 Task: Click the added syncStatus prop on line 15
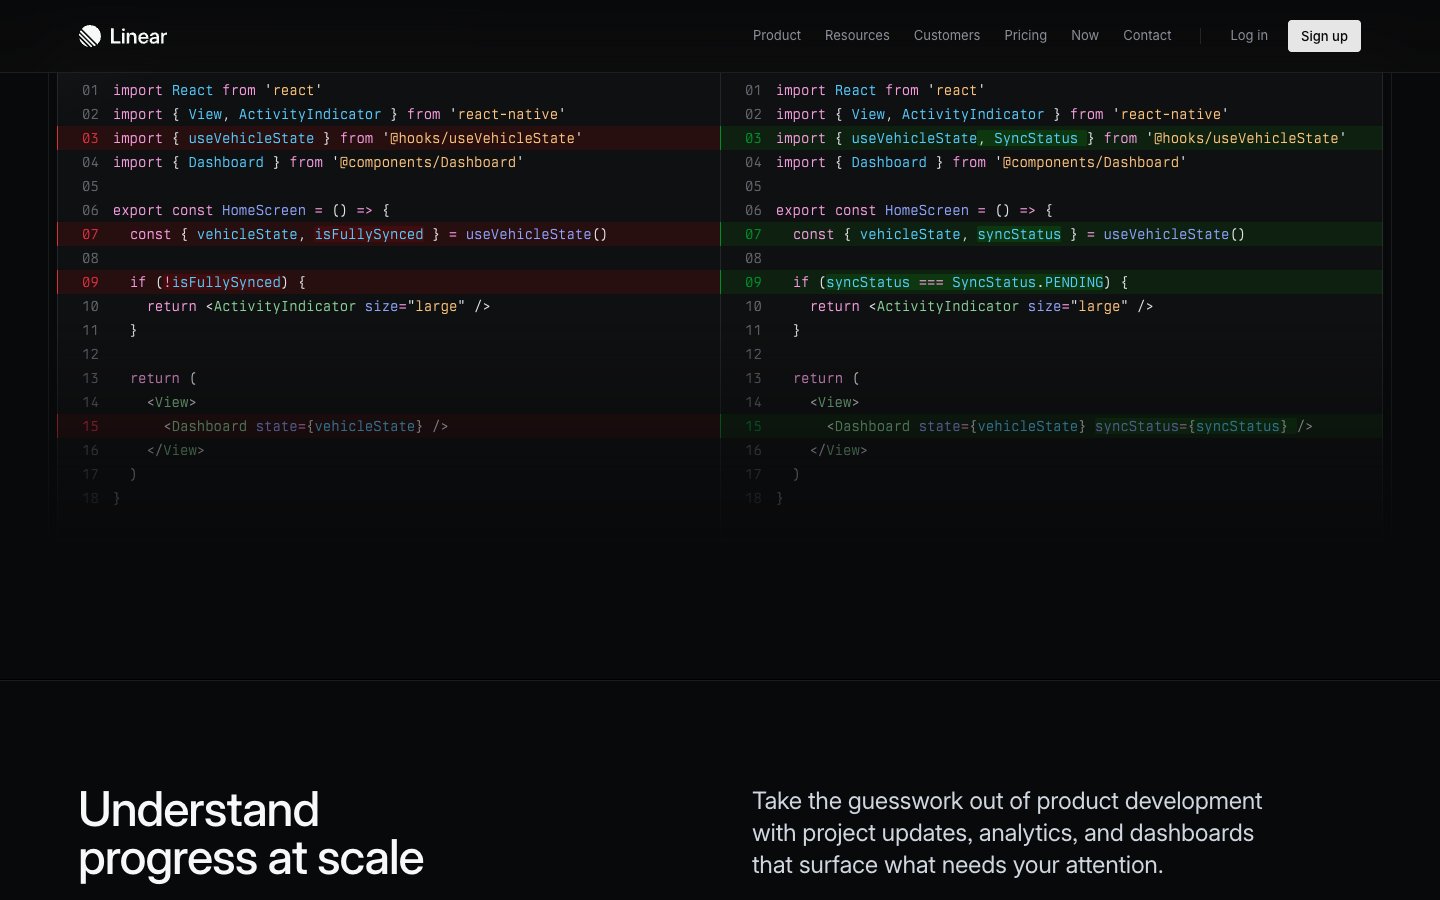point(1190,426)
